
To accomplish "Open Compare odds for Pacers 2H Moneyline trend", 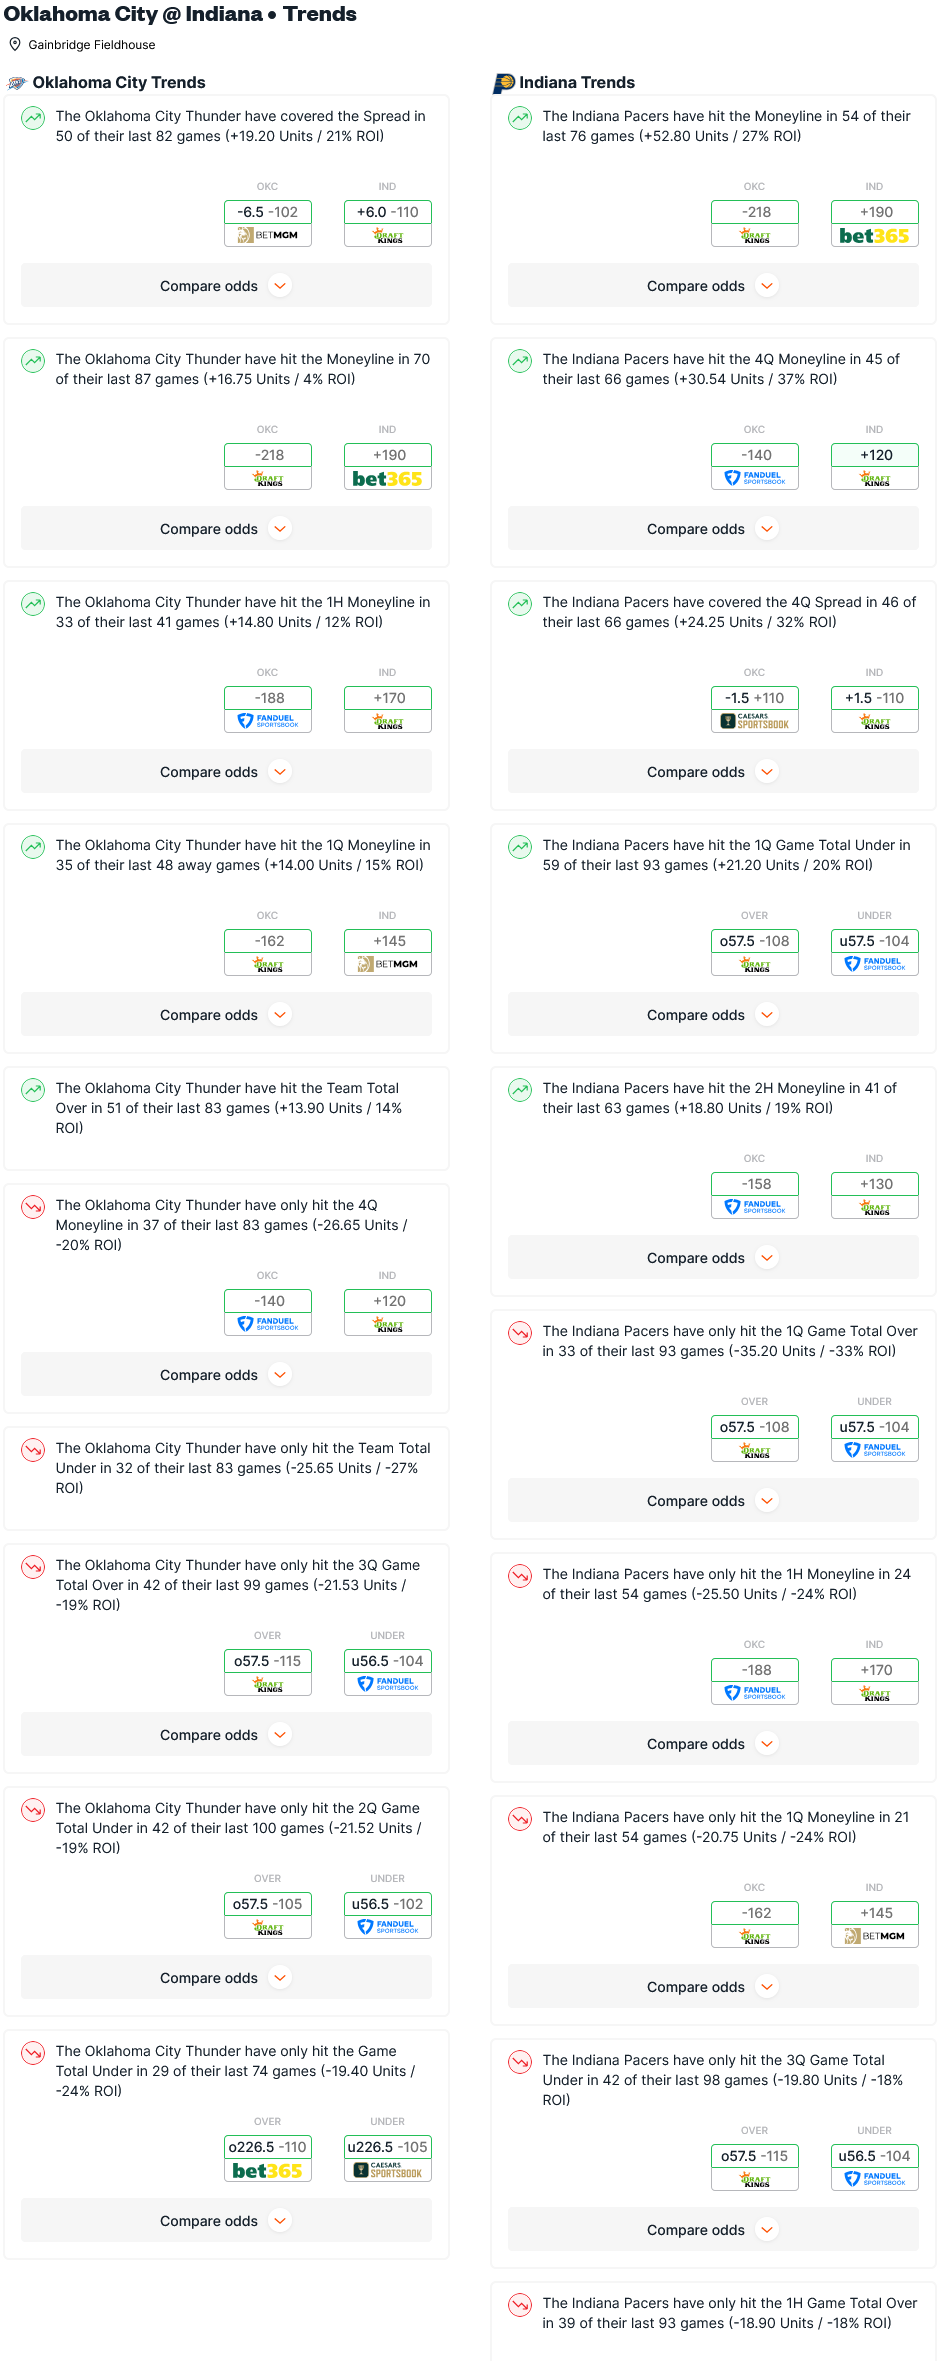I will (x=713, y=1258).
